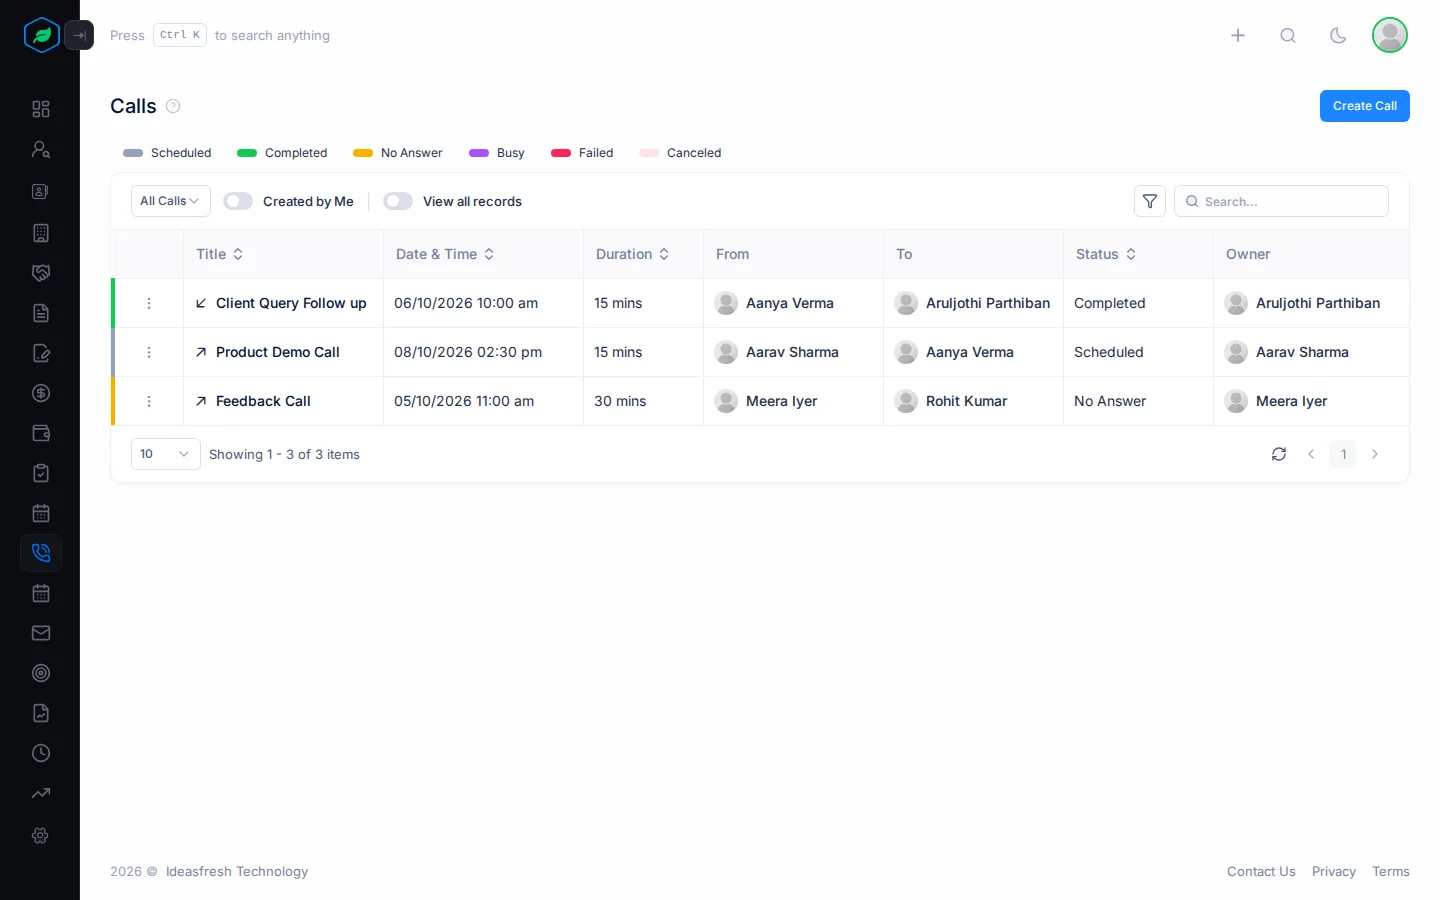Open the Calls phone icon in sidebar

(x=41, y=553)
